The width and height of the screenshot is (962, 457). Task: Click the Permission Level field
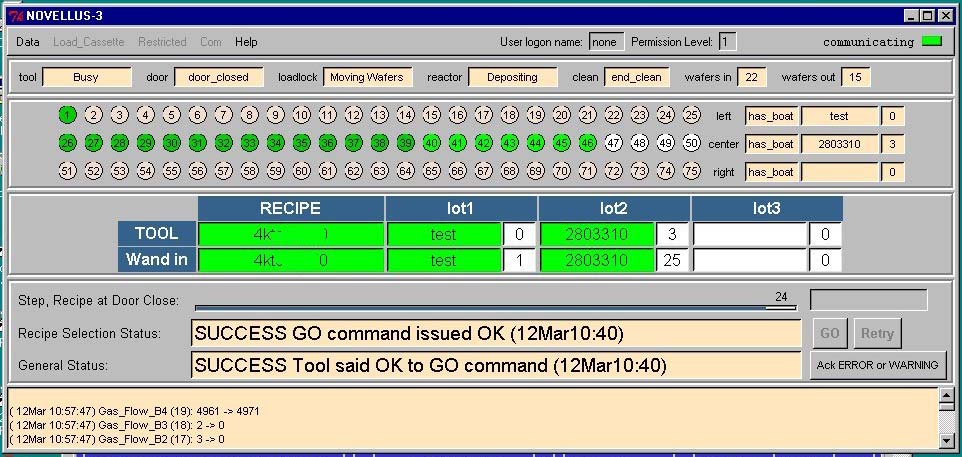727,42
